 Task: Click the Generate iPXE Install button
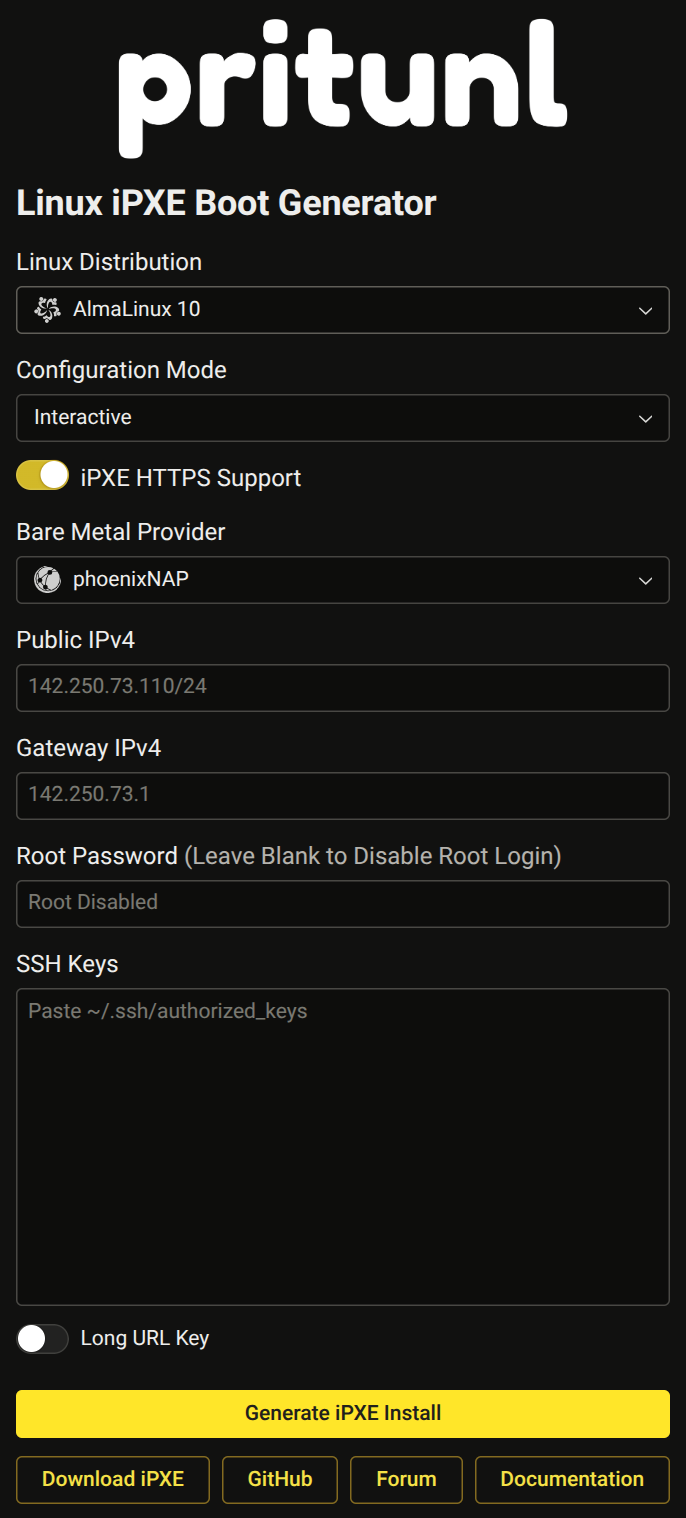click(x=343, y=1414)
